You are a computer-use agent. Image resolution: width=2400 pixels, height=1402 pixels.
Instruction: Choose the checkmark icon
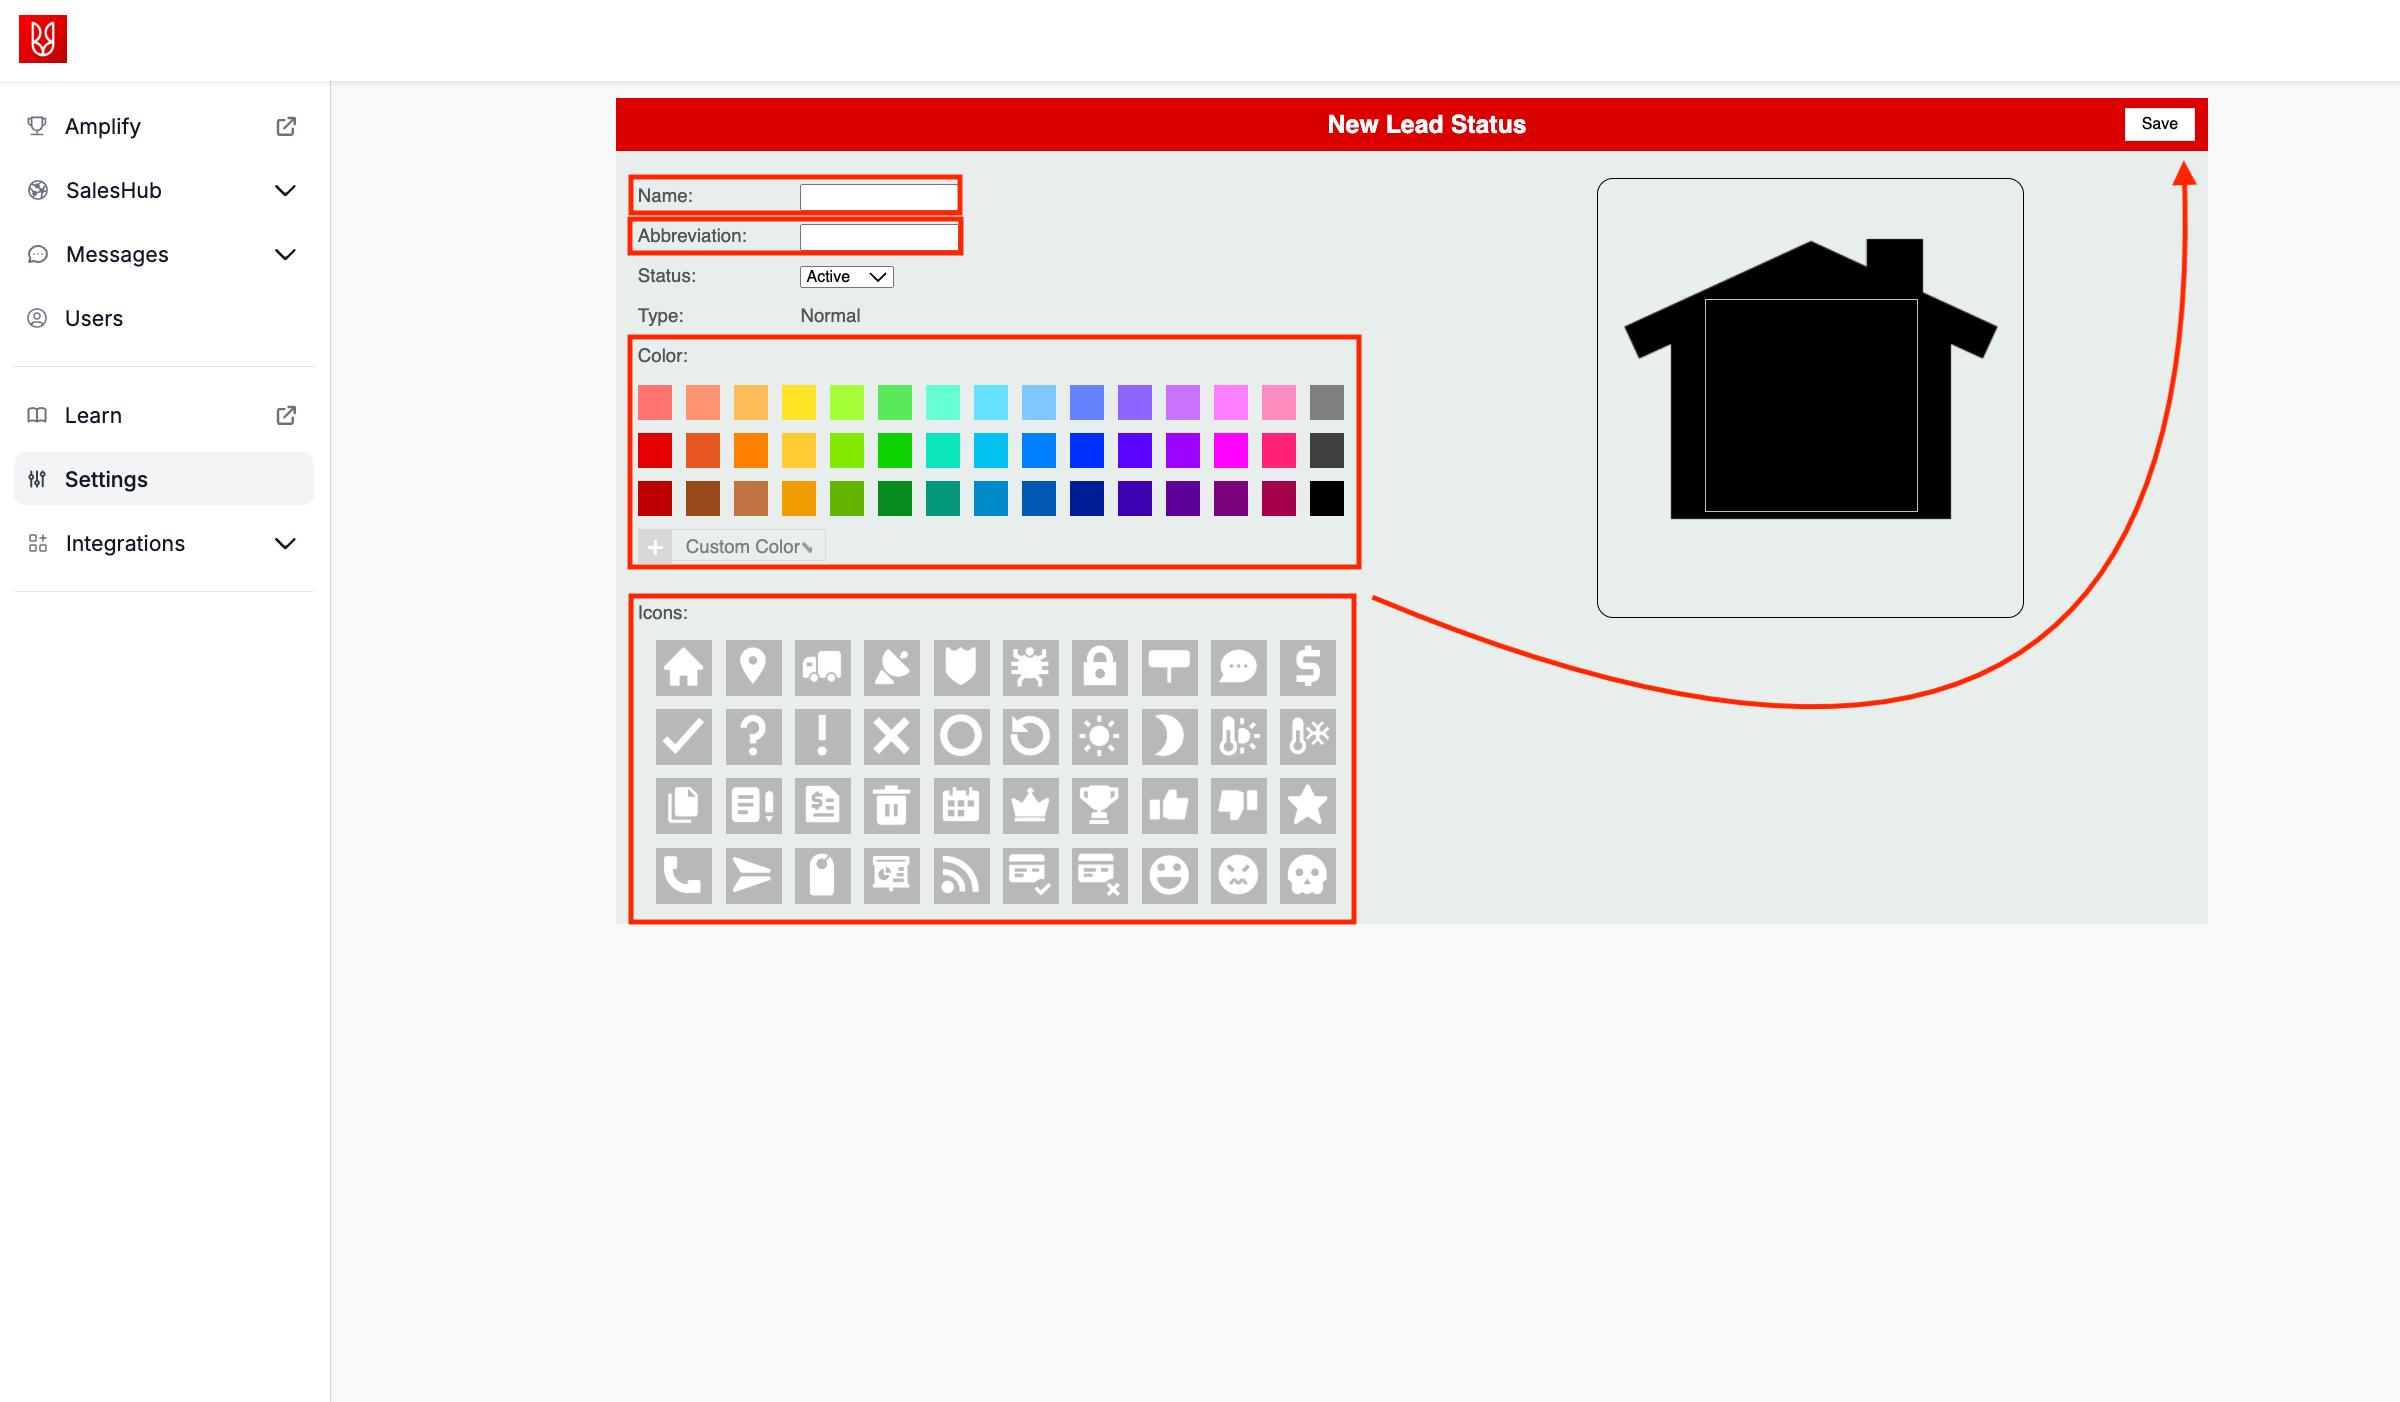tap(684, 737)
